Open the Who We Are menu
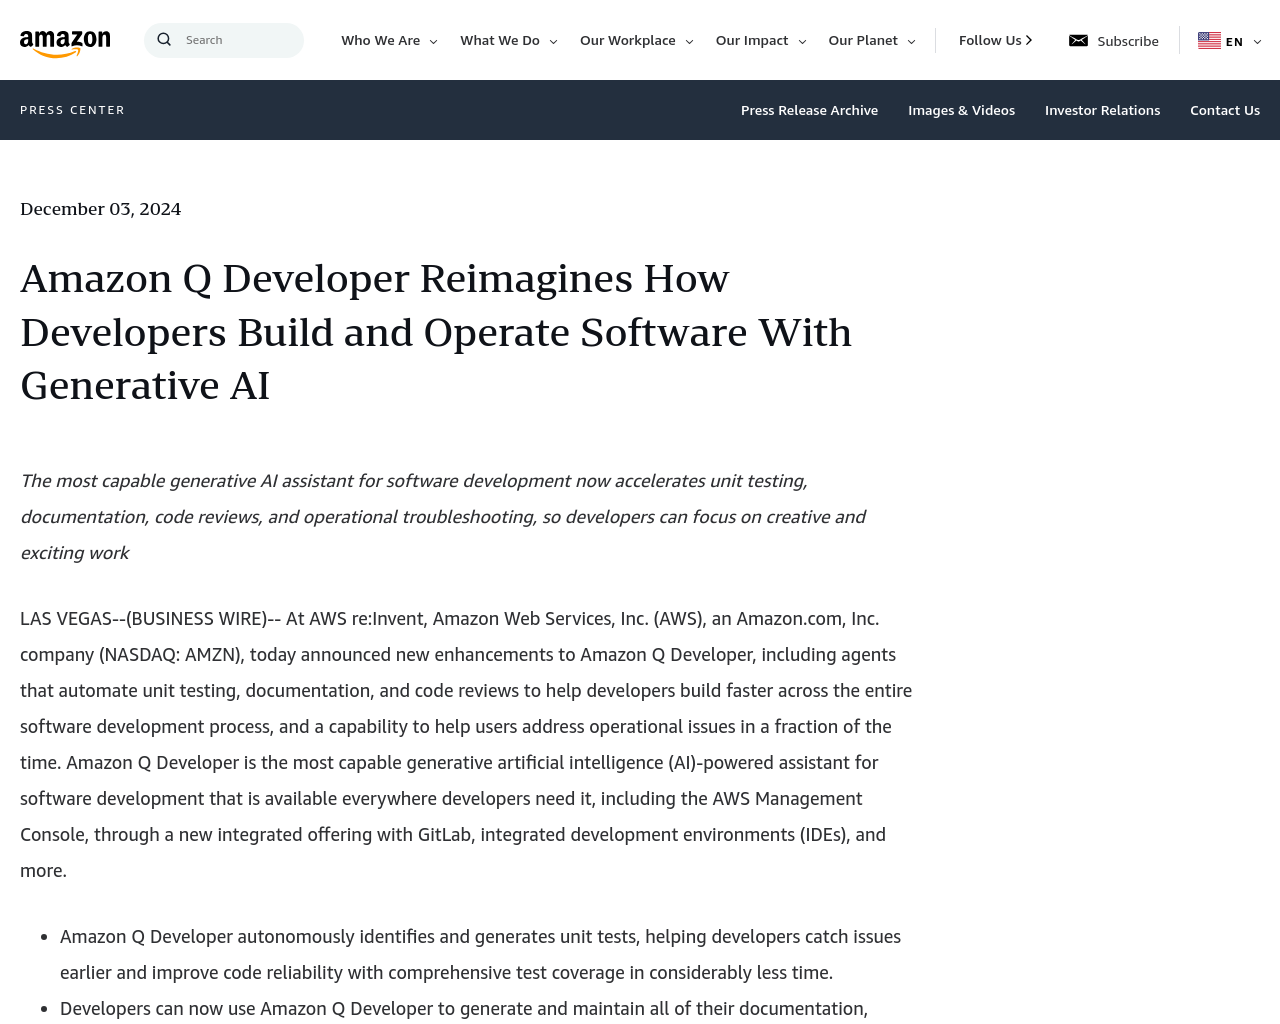This screenshot has height=1024, width=1280. [x=380, y=40]
